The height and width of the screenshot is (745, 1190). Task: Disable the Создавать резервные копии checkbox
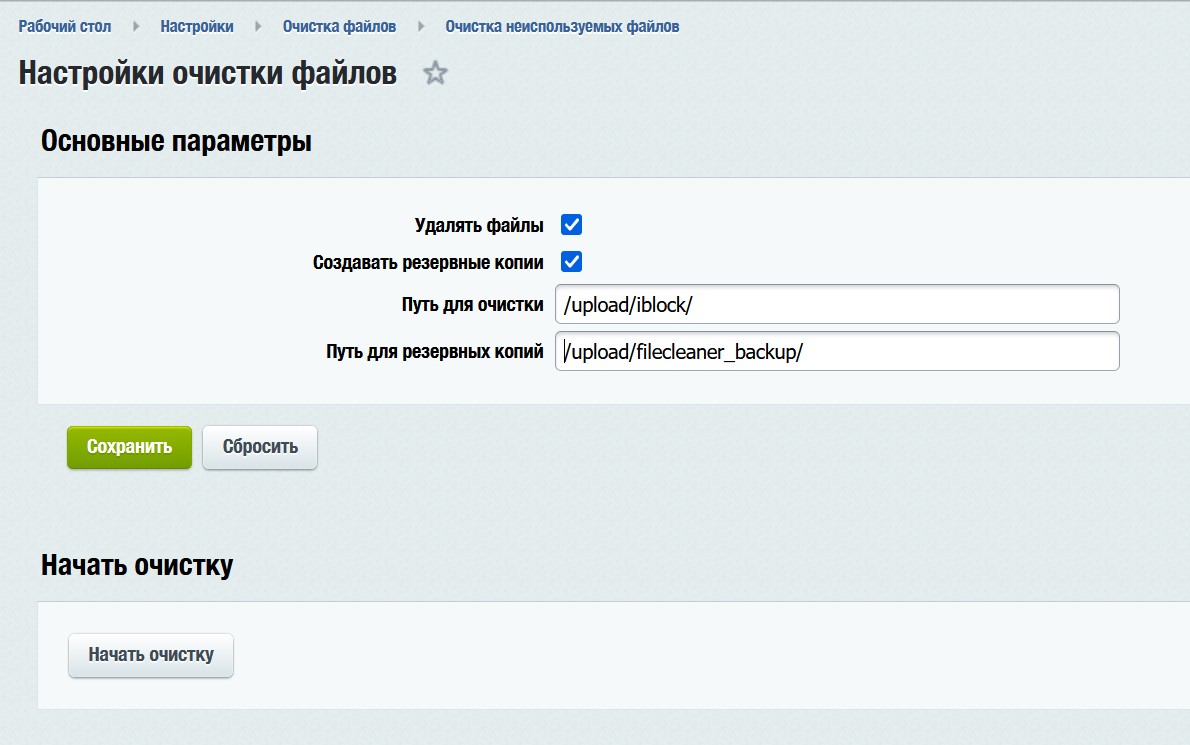570,259
